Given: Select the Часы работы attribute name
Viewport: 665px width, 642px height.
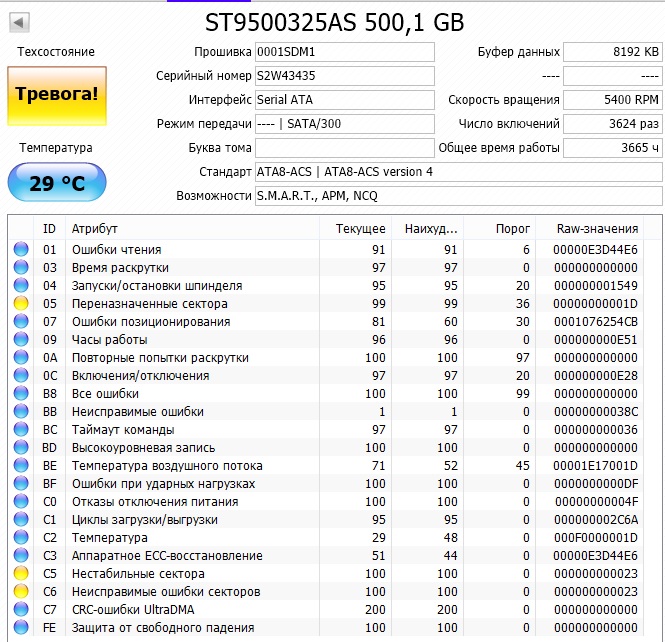Looking at the screenshot, I should 109,340.
